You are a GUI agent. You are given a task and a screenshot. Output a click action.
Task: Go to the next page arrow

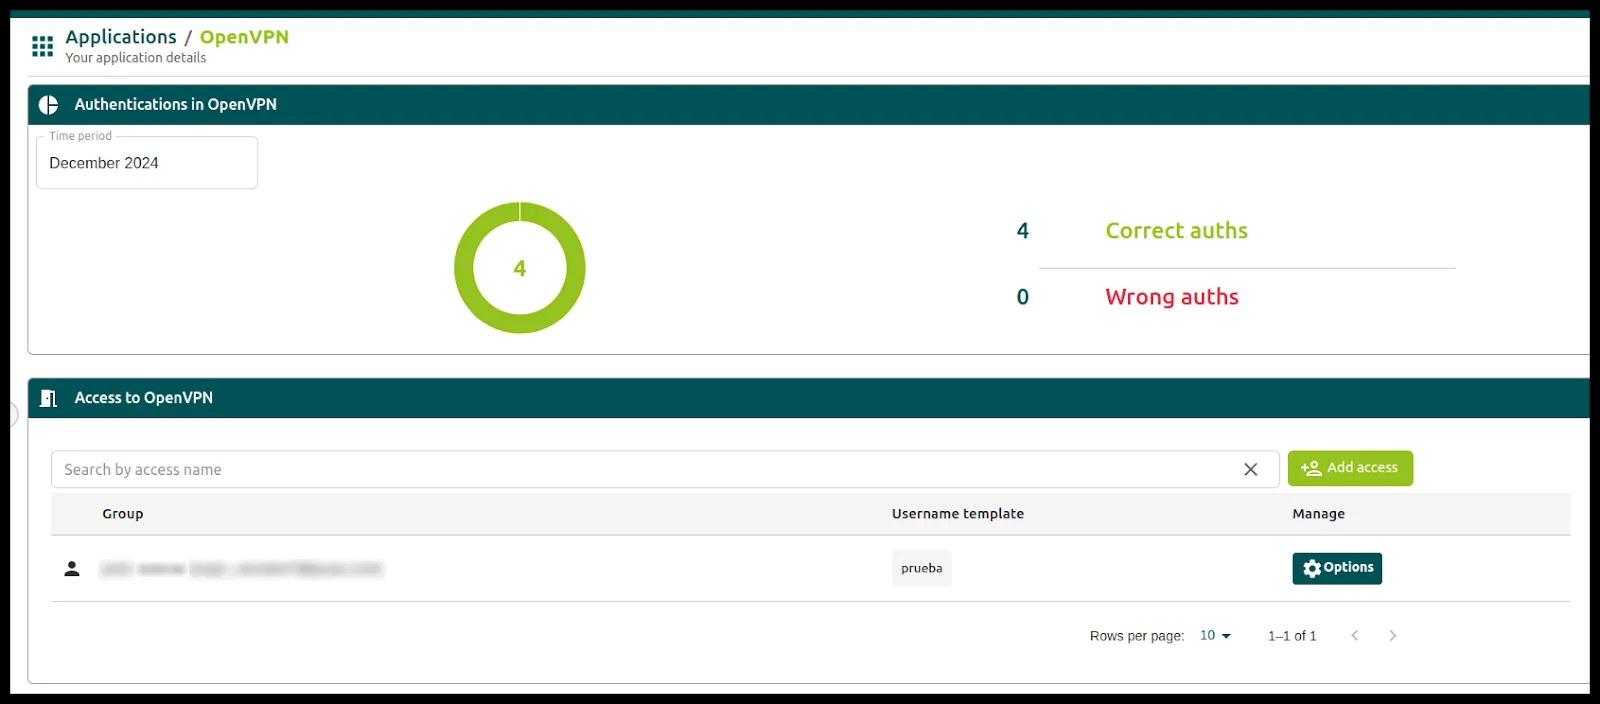coord(1393,636)
